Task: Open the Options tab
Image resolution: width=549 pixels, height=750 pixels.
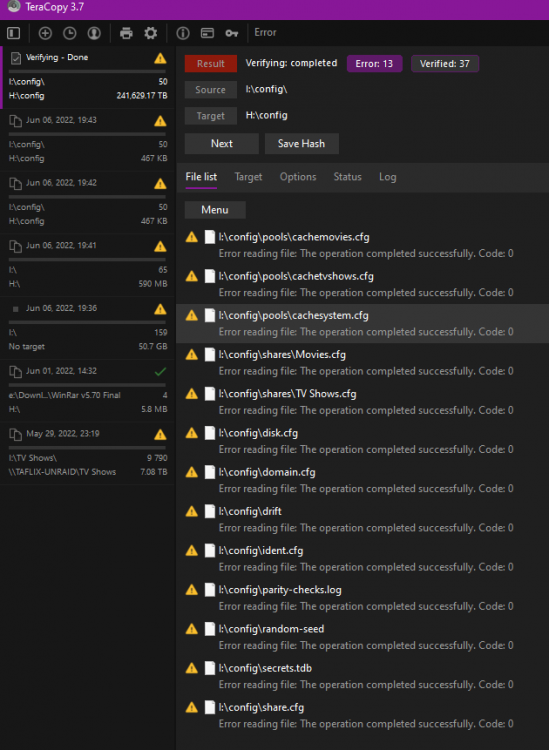Action: tap(298, 177)
